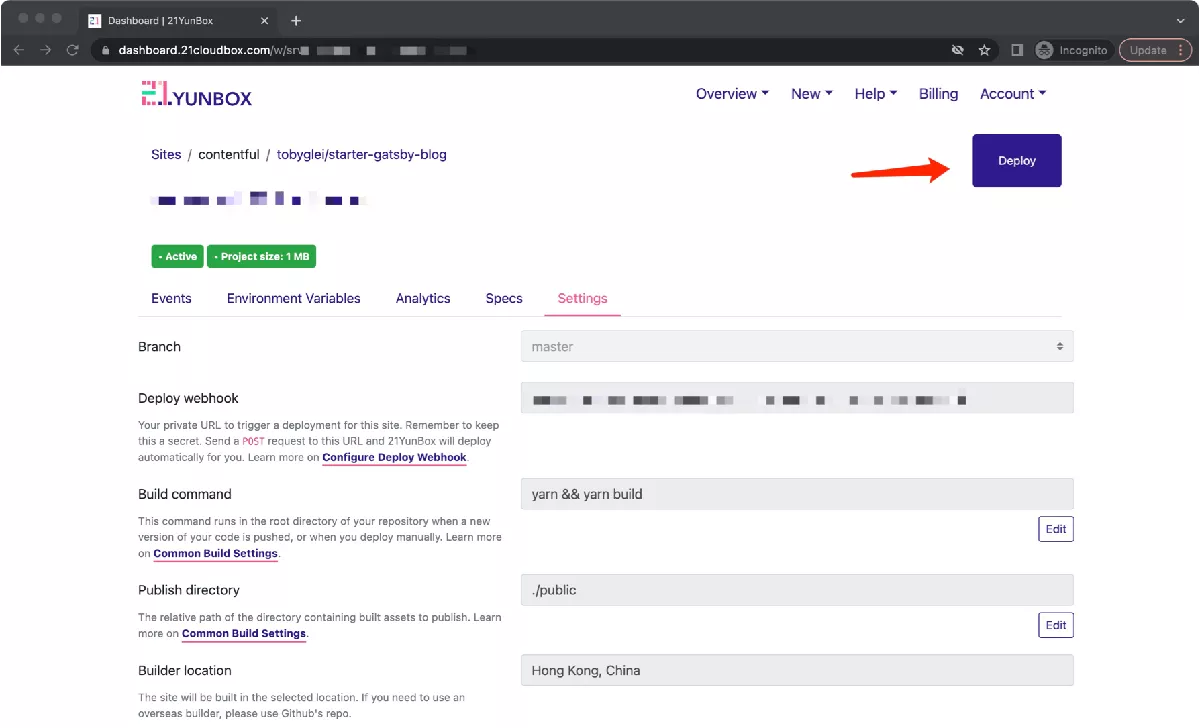This screenshot has height=728, width=1200.
Task: Toggle the browser side panel icon
Action: [1017, 50]
